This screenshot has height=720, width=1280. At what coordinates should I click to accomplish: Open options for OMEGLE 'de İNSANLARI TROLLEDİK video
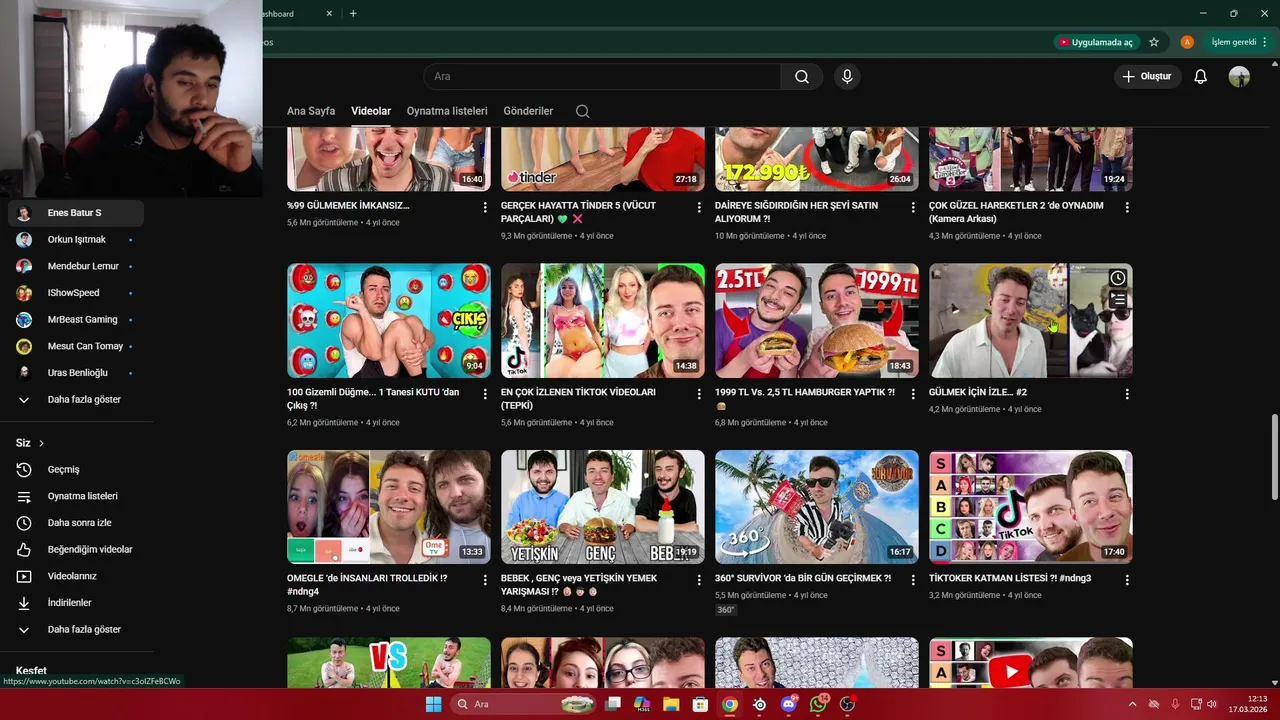pyautogui.click(x=485, y=580)
